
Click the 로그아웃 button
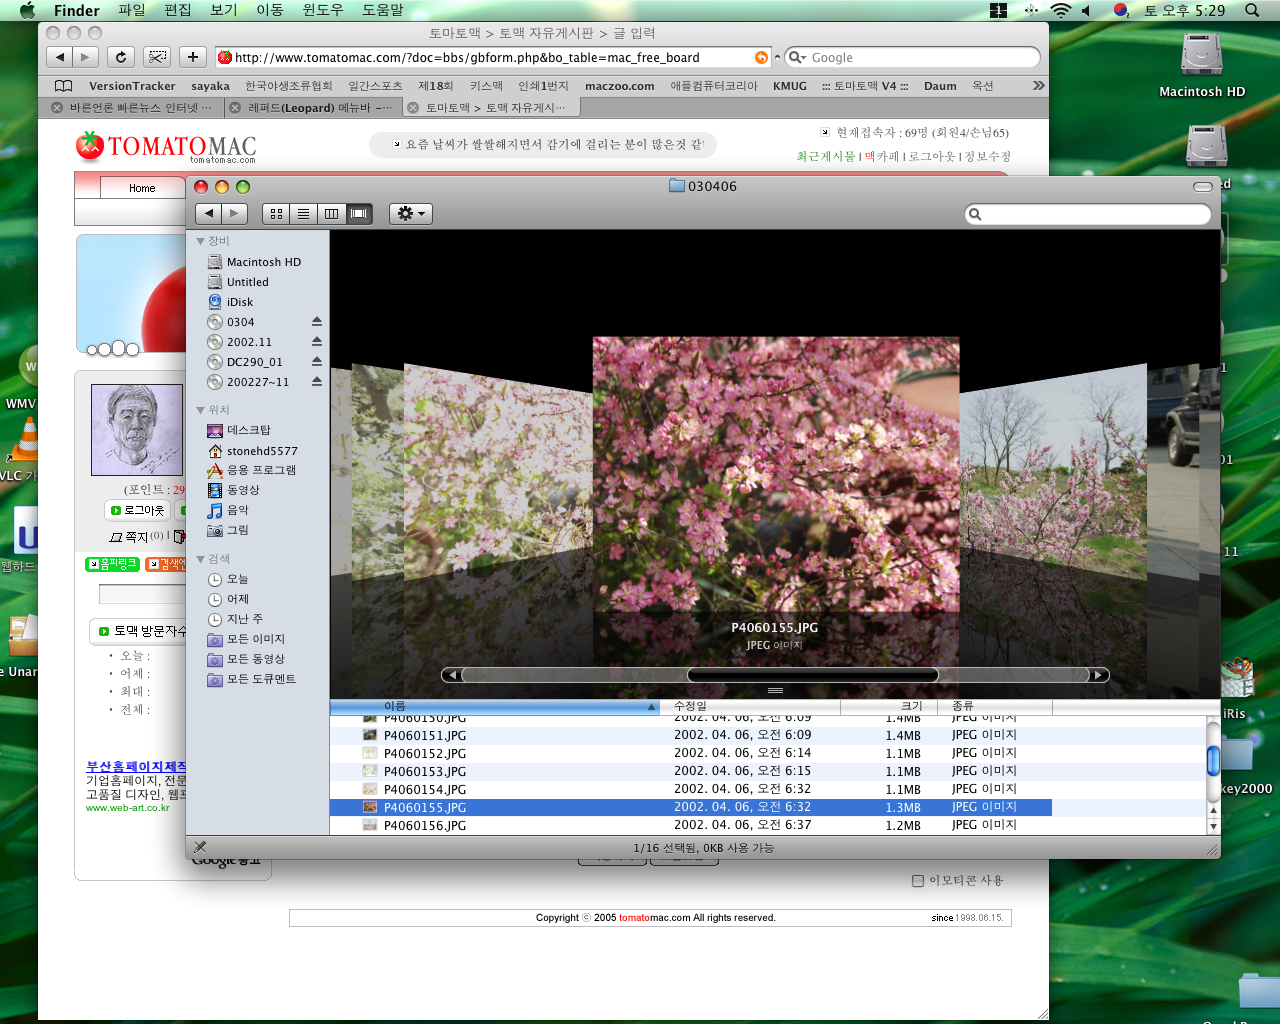(137, 510)
